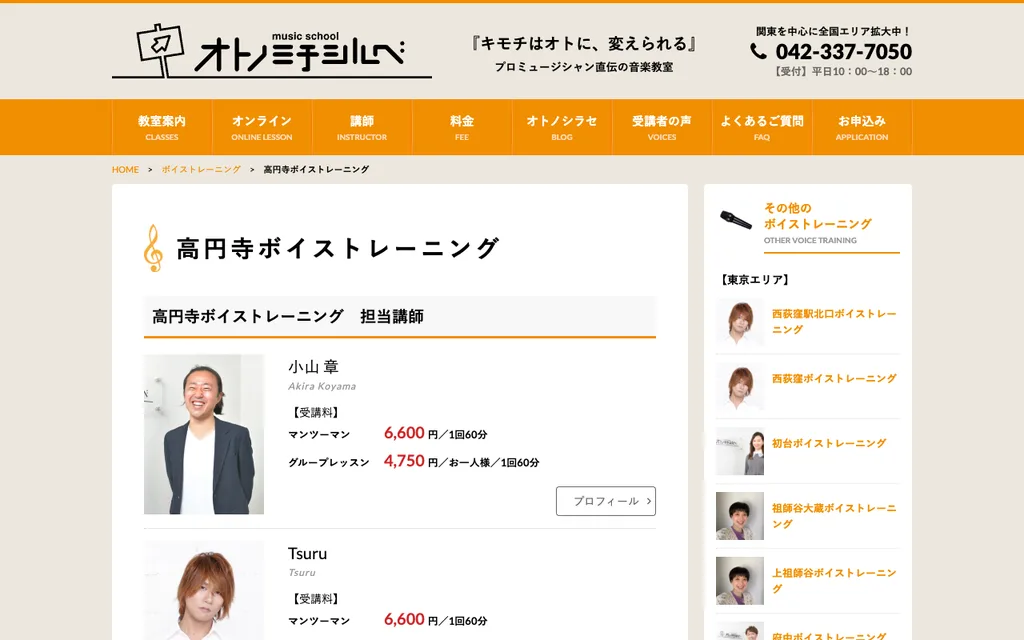Image resolution: width=1024 pixels, height=640 pixels.
Task: Click the Tsuru instructor photo
Action: click(x=204, y=590)
